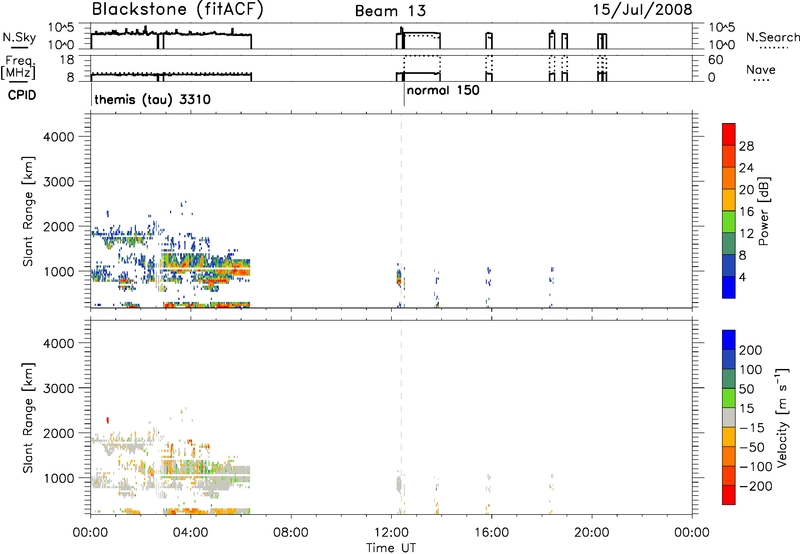Click the 'Time UT' axis label
The image size is (800, 554).
pyautogui.click(x=391, y=548)
